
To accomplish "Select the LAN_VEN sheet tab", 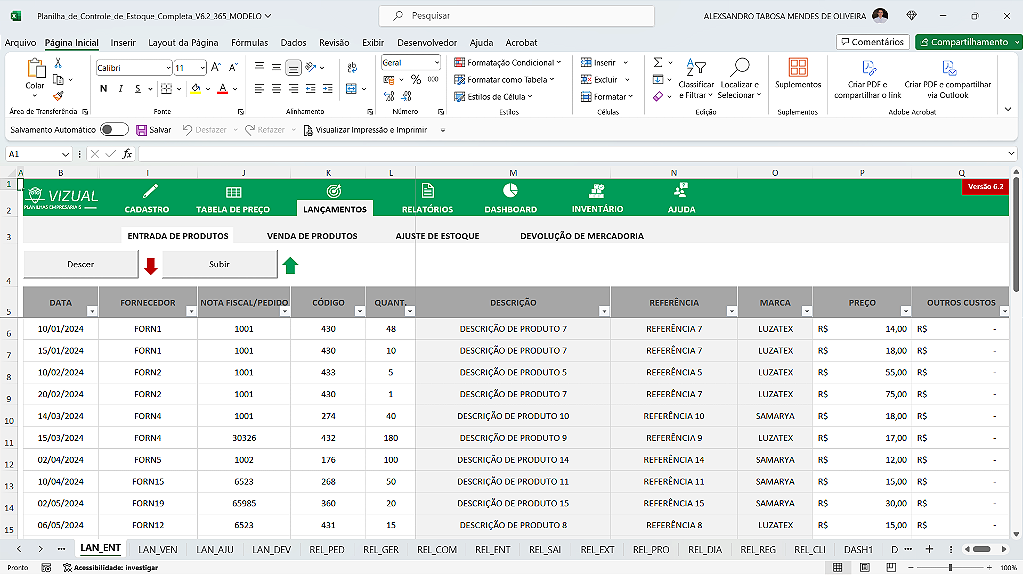I will tap(158, 549).
